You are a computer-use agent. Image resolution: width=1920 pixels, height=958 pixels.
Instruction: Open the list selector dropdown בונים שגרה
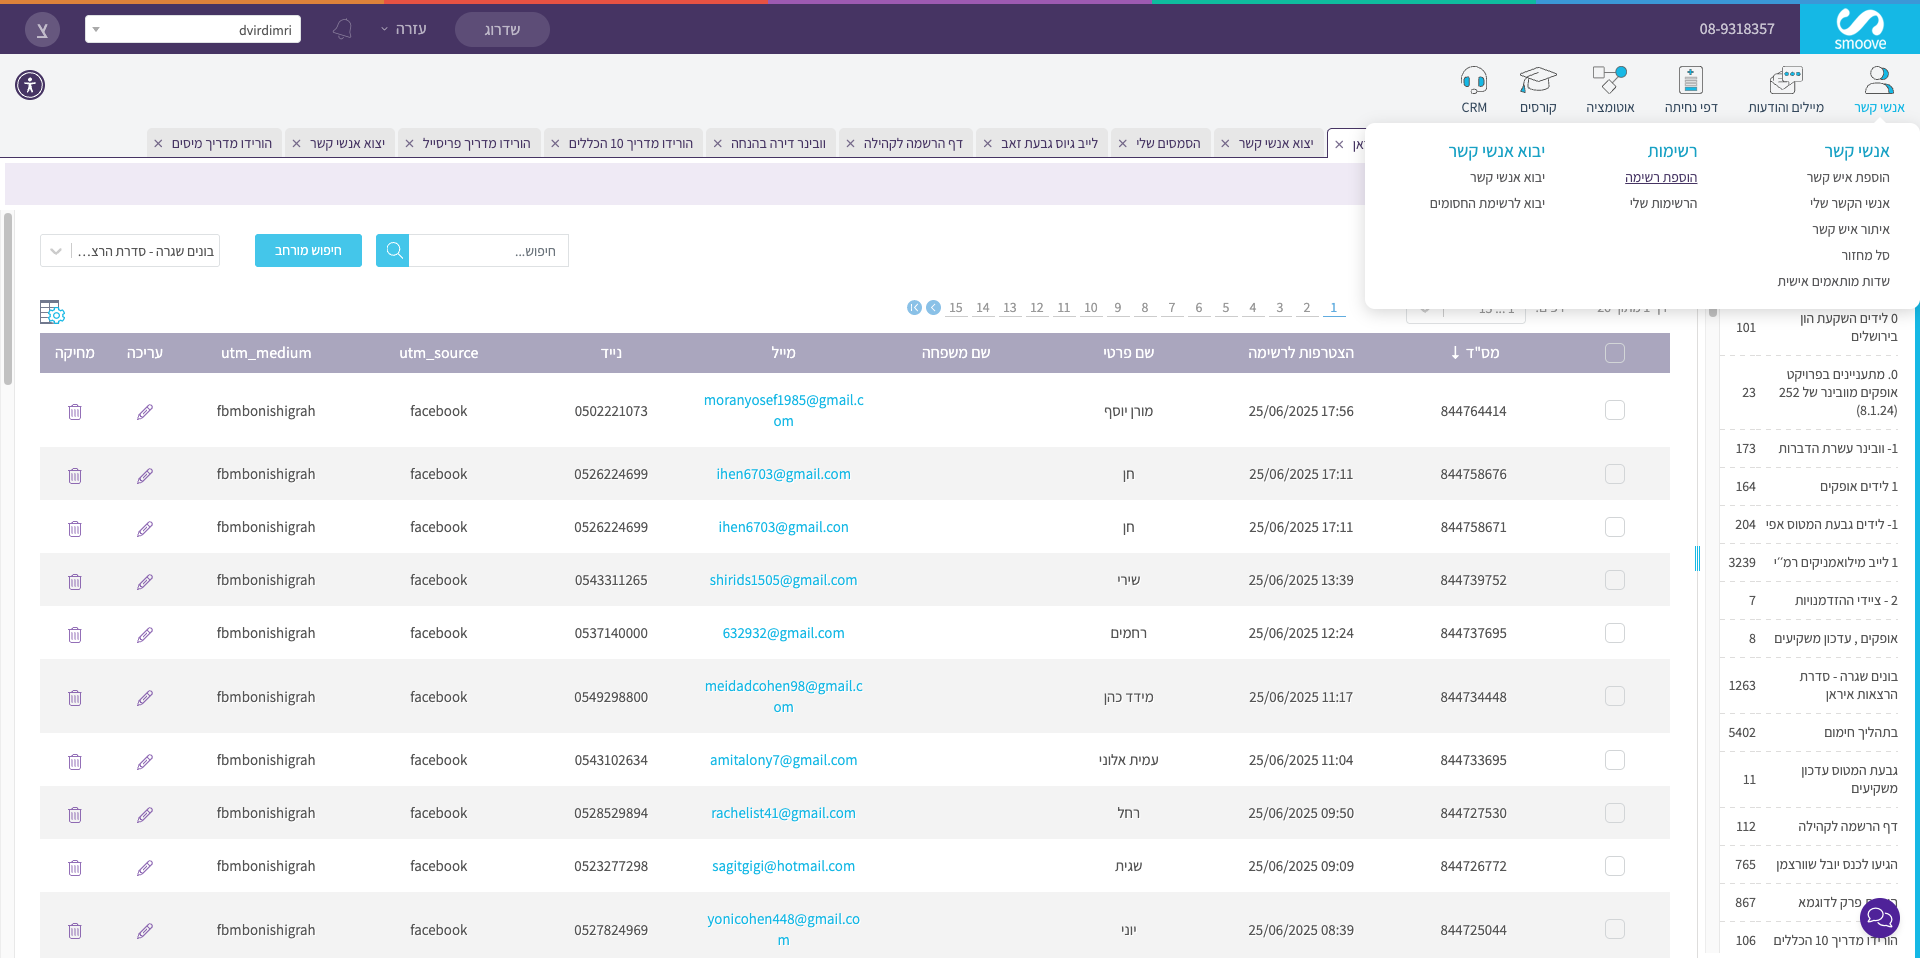[130, 251]
